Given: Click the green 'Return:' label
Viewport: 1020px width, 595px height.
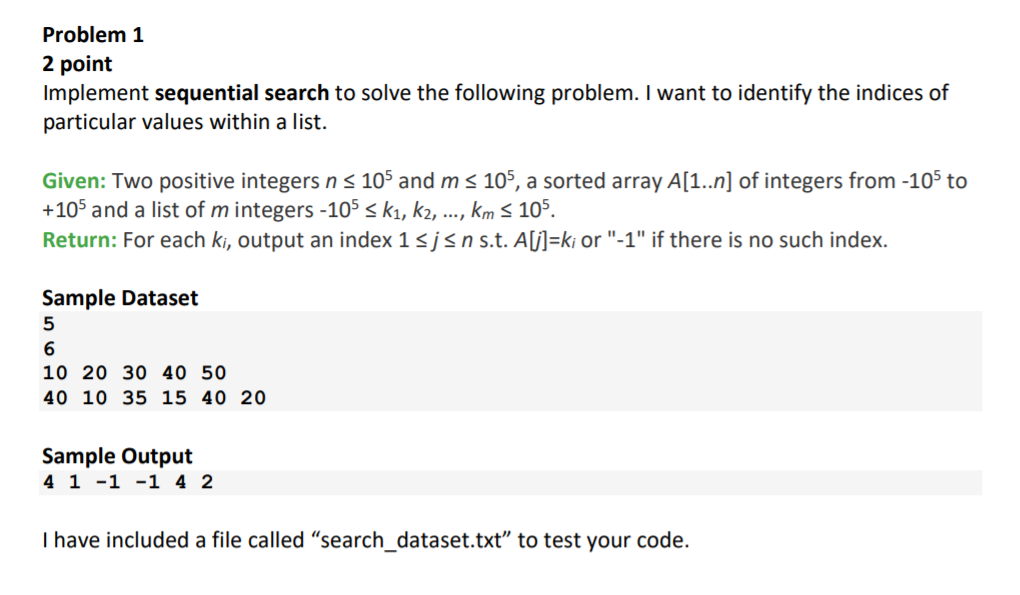Looking at the screenshot, I should [x=79, y=240].
